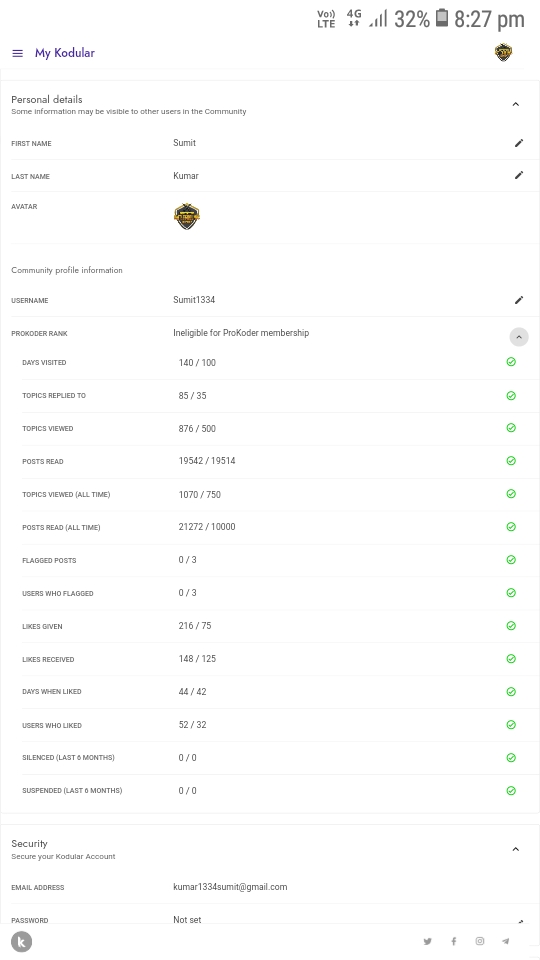Click the Likes Given green check mark
Viewport: 540px width, 960px height.
point(511,626)
